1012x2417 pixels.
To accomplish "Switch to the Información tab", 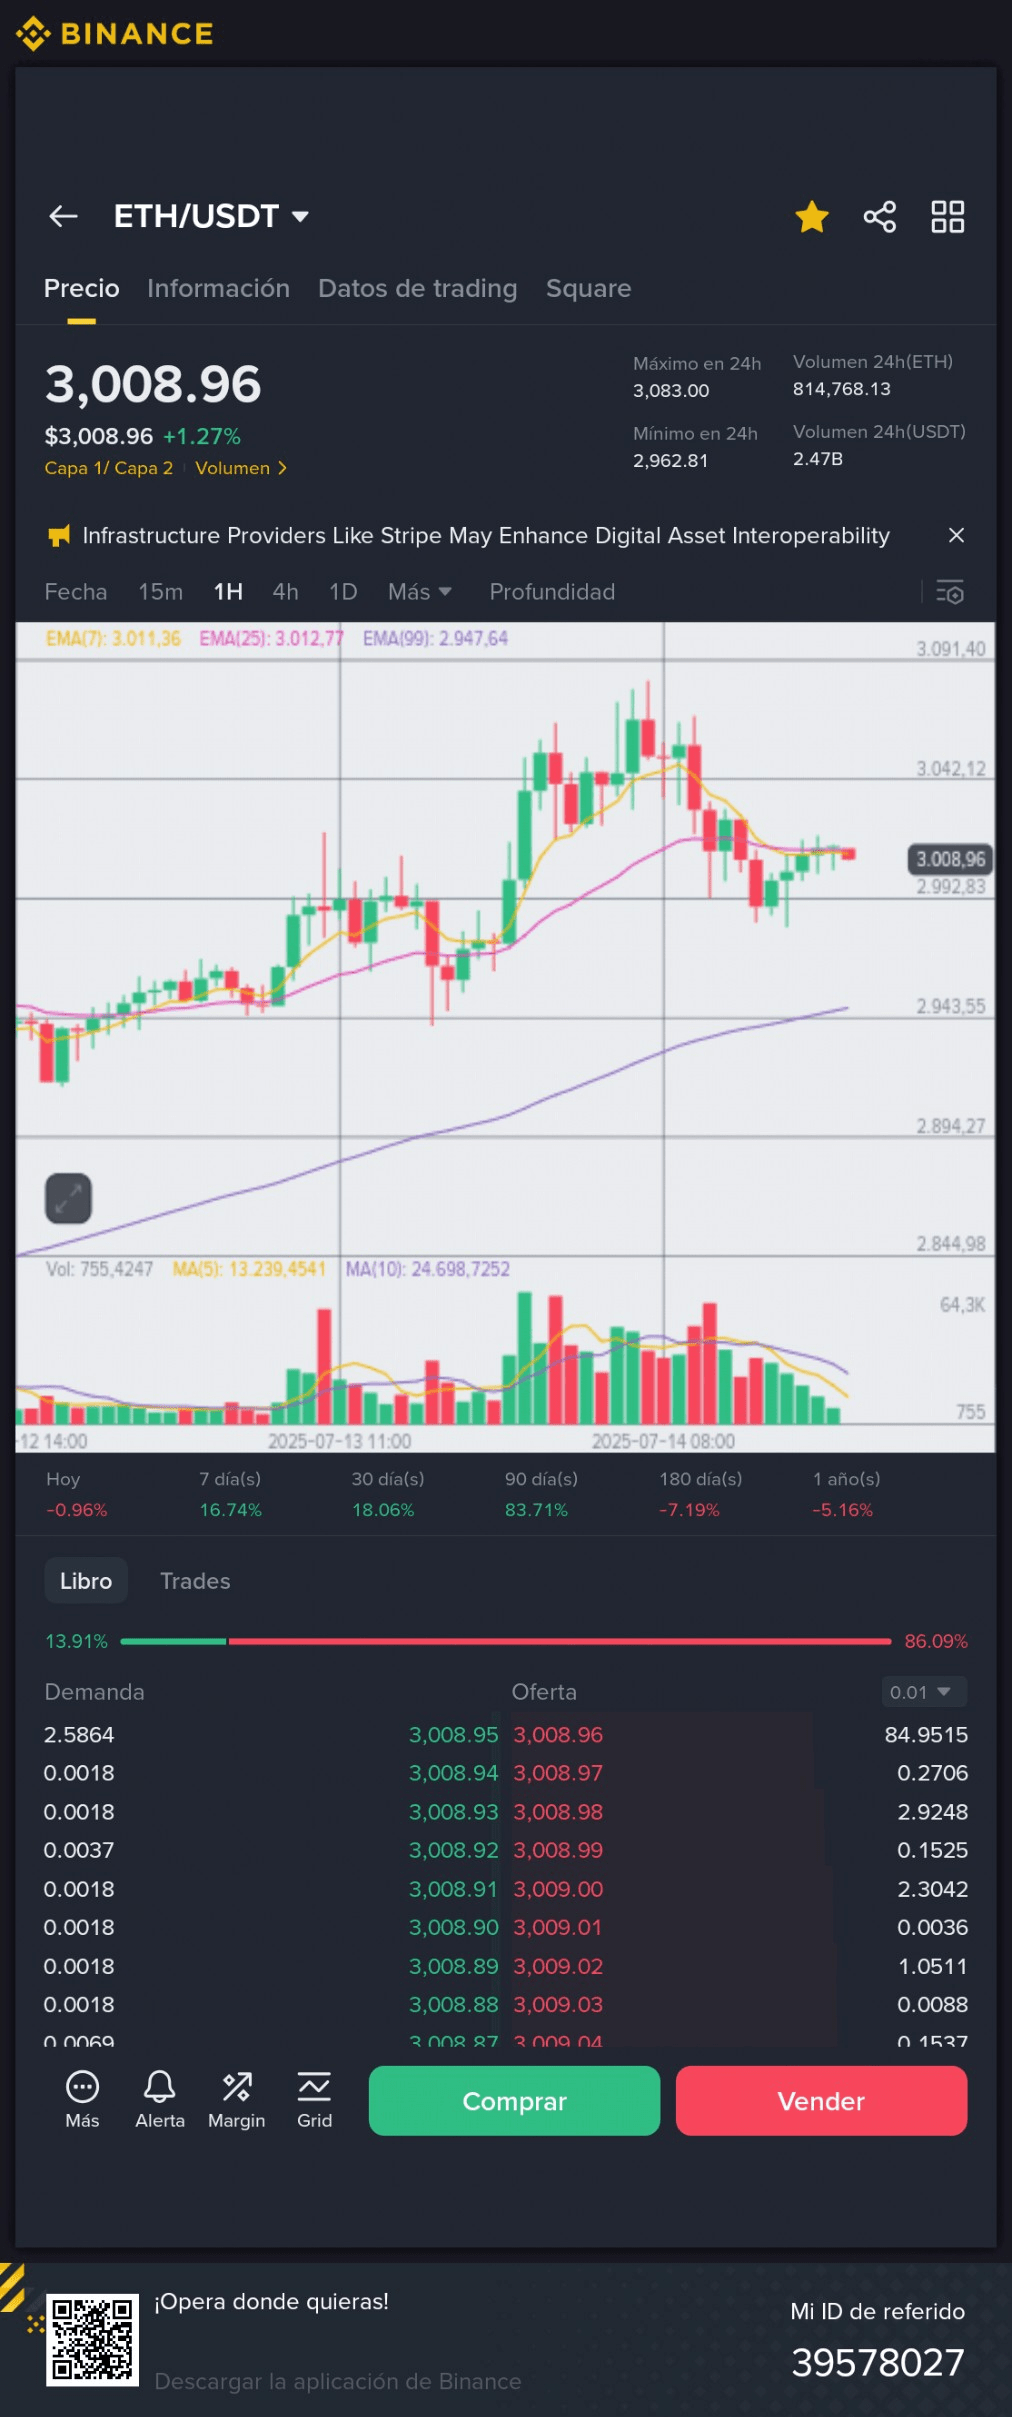I will coord(218,288).
